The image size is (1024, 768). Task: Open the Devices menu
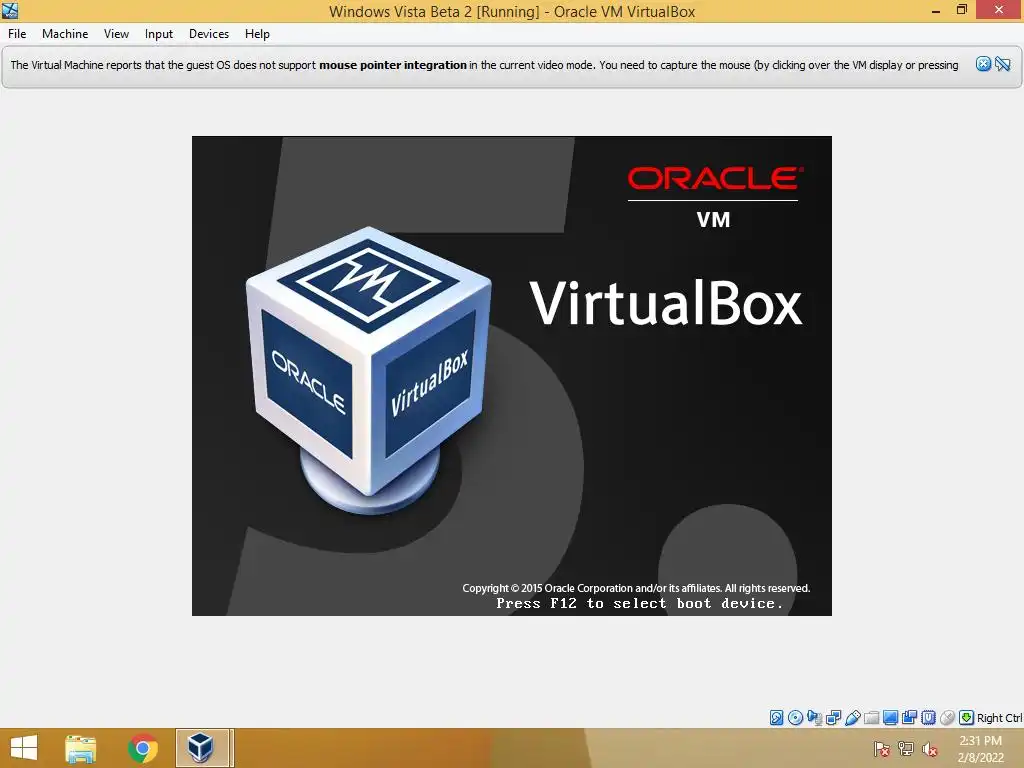(x=209, y=34)
